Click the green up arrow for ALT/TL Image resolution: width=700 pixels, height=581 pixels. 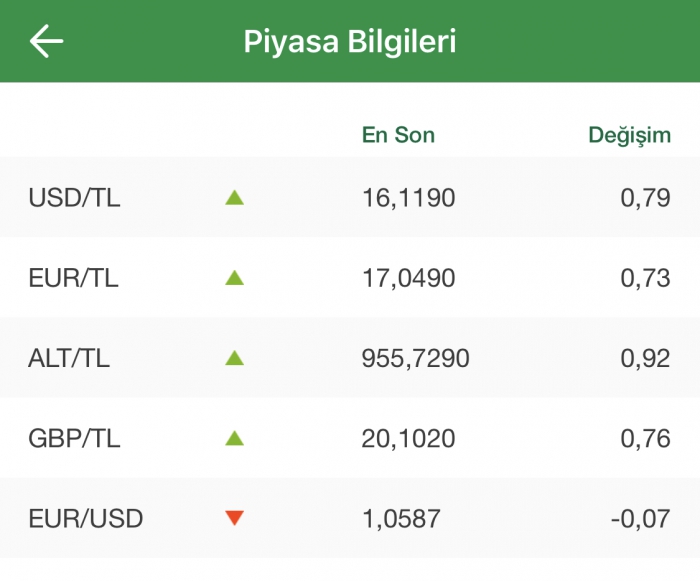click(235, 358)
